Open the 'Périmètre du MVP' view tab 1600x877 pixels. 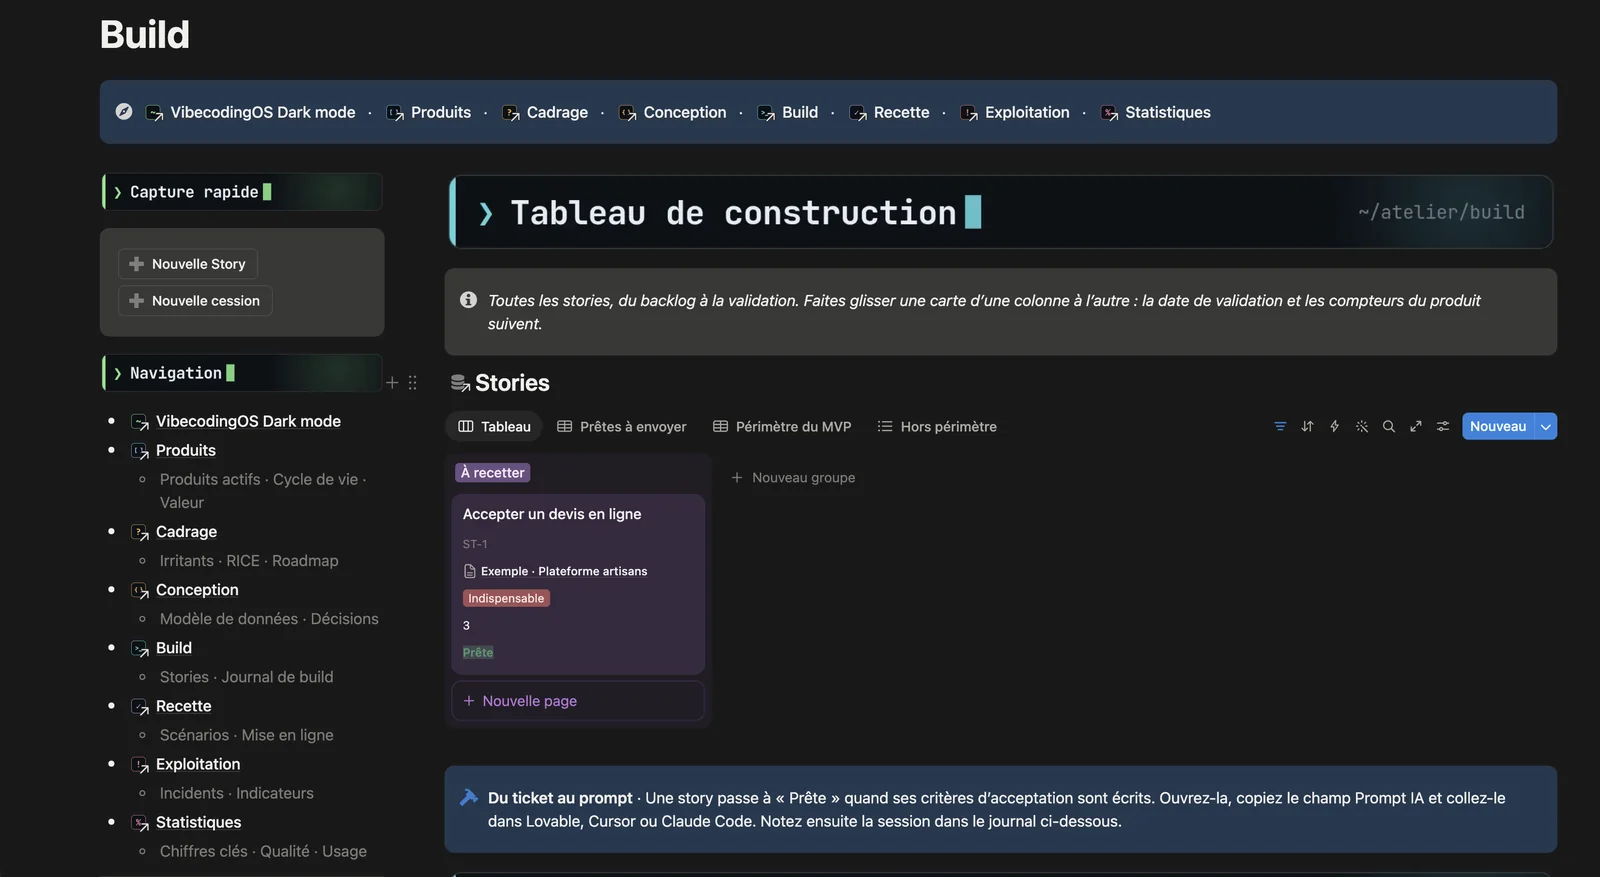[782, 426]
